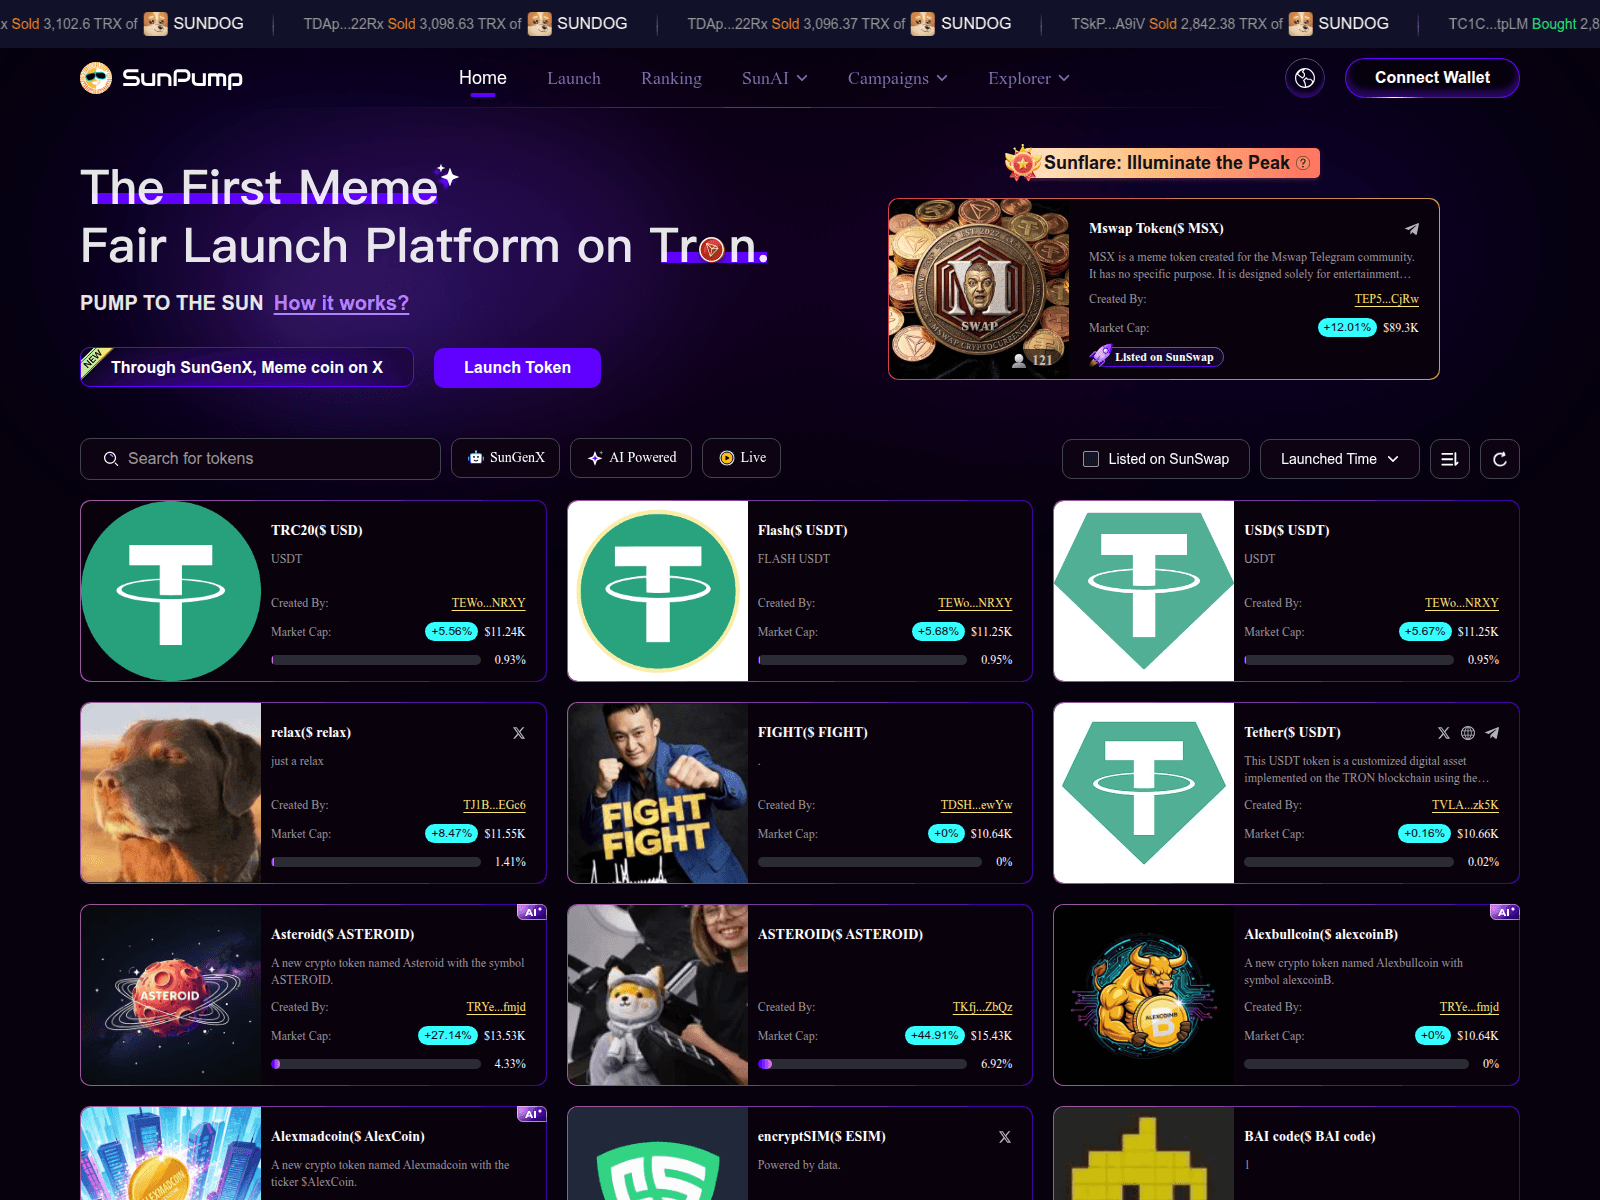Open the Tether($ USDT) thumbnail
1600x1200 pixels.
(1144, 793)
